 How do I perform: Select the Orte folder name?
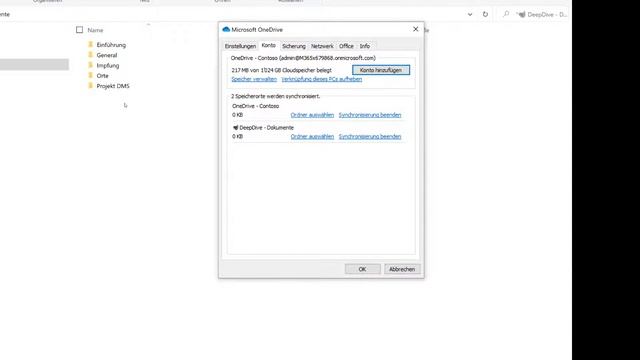coord(102,76)
